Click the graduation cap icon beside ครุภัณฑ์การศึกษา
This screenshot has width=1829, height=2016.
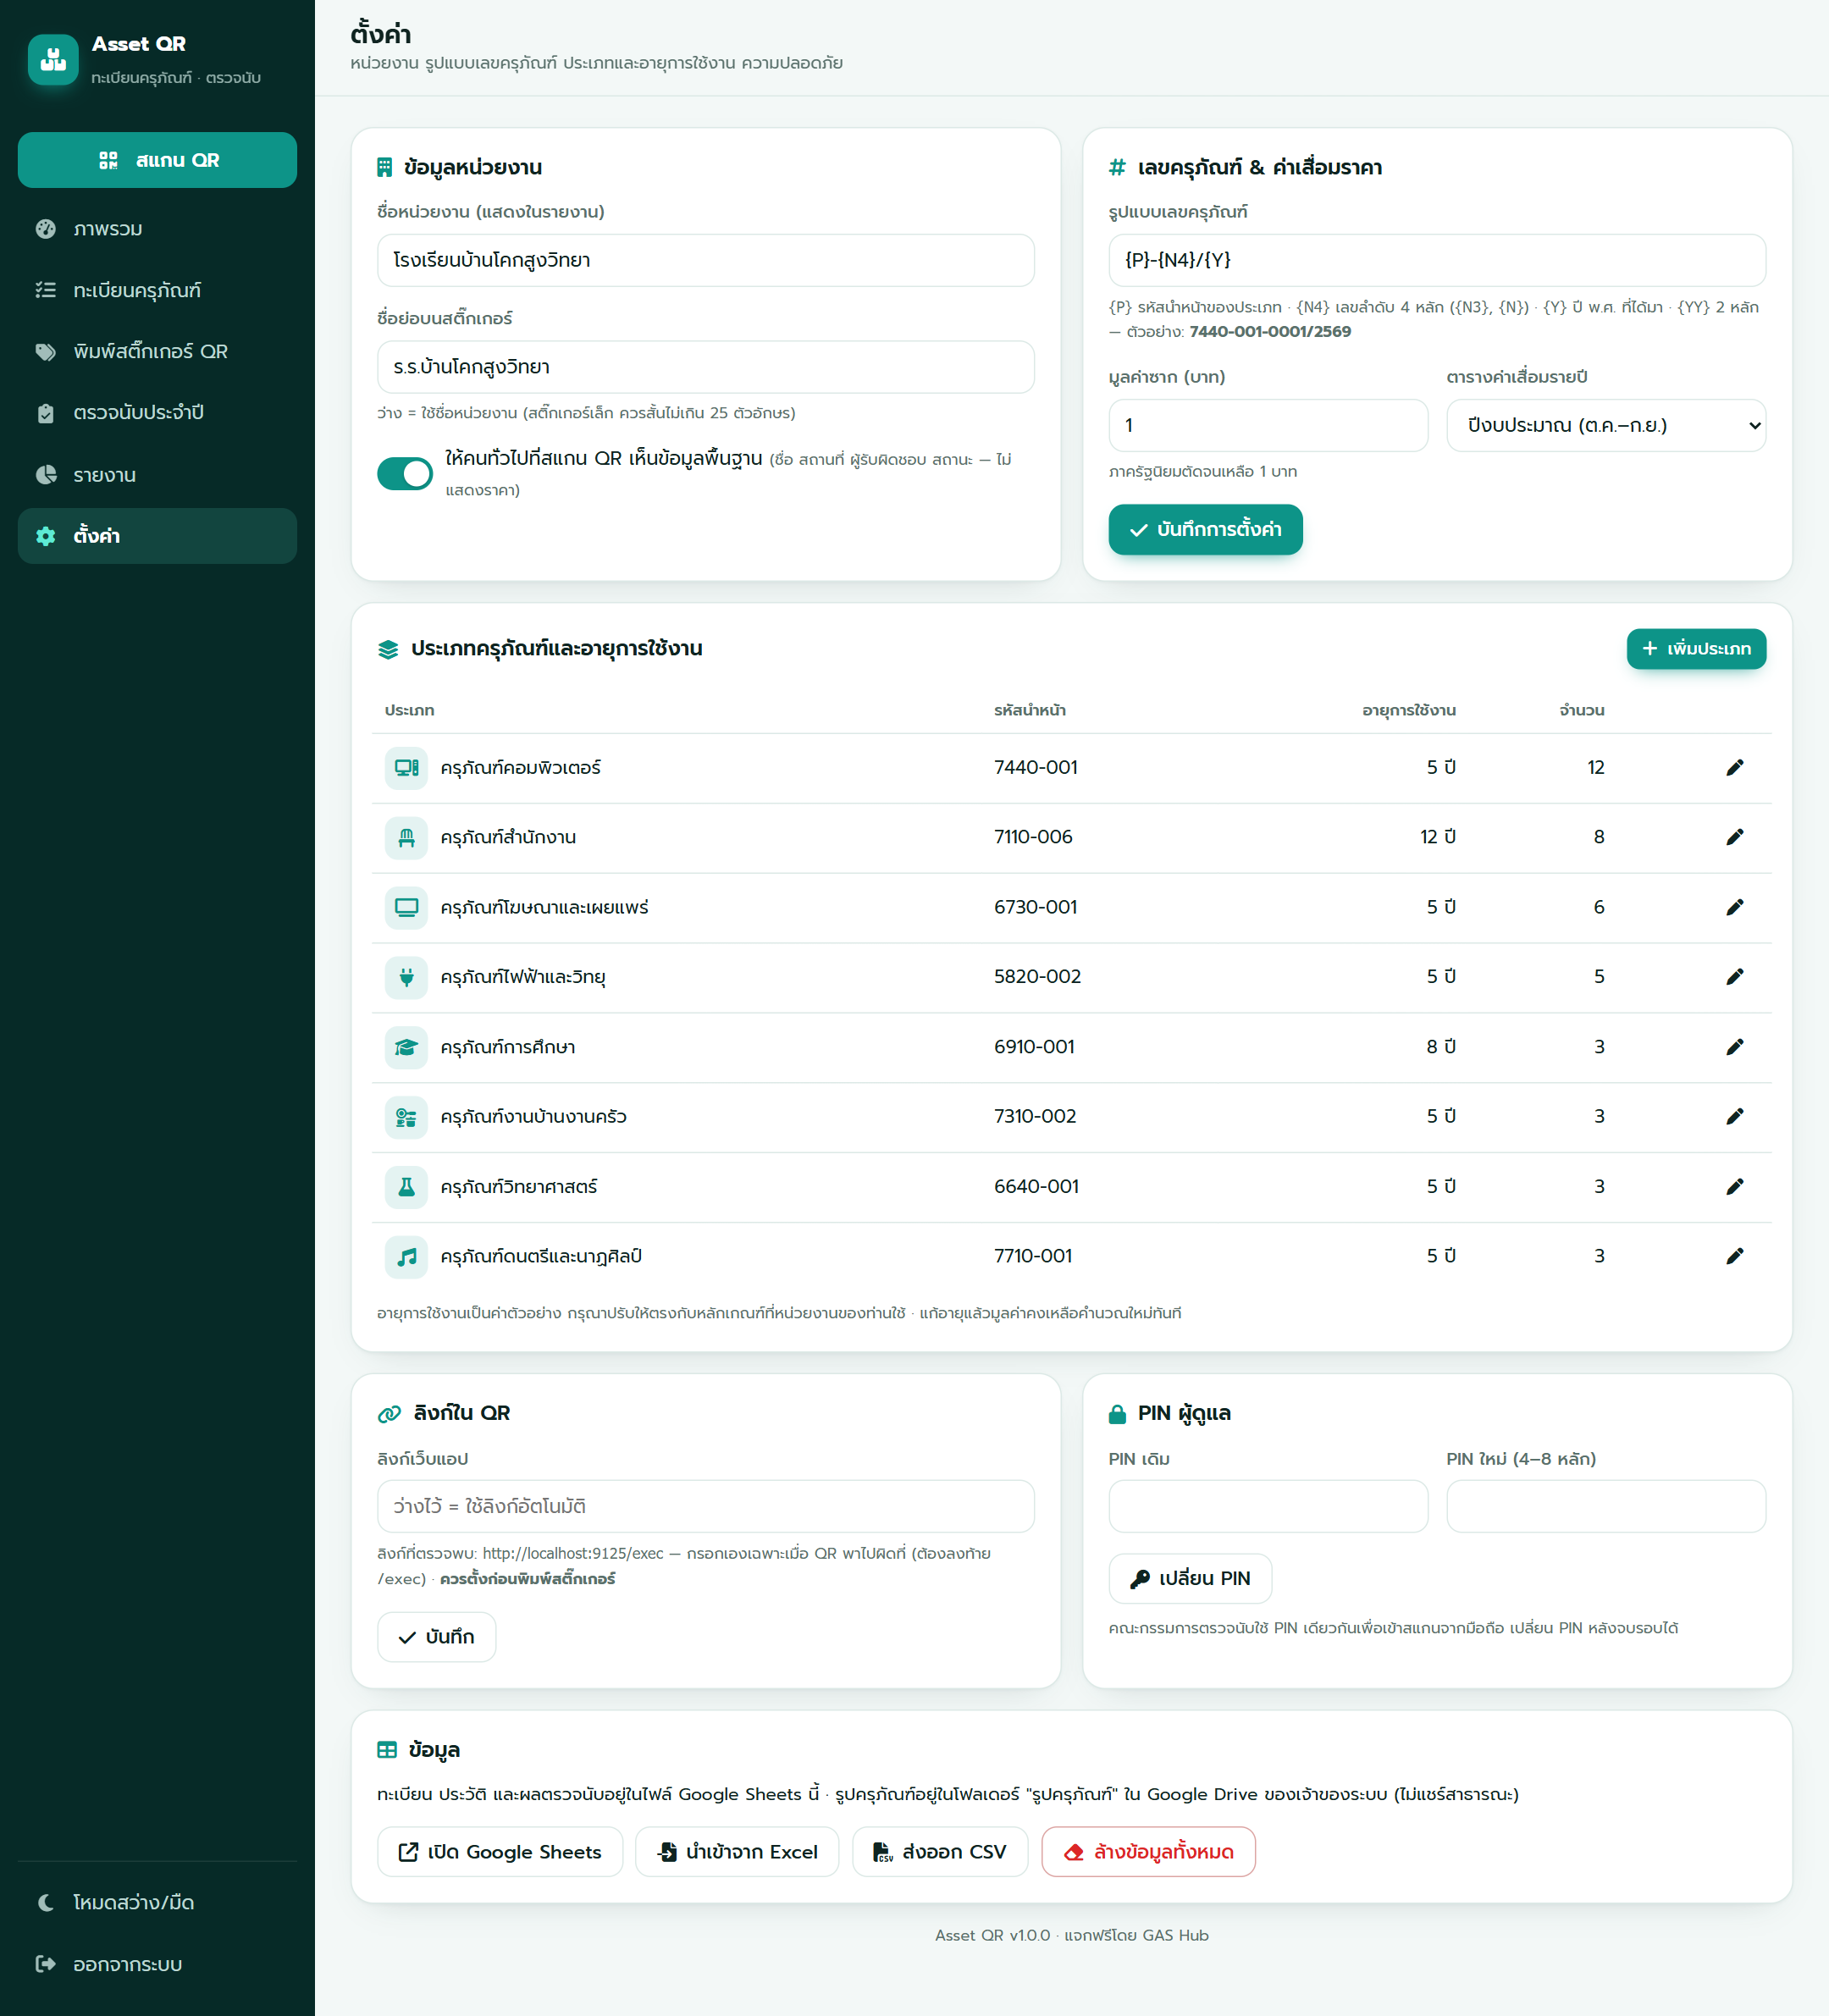click(x=406, y=1047)
